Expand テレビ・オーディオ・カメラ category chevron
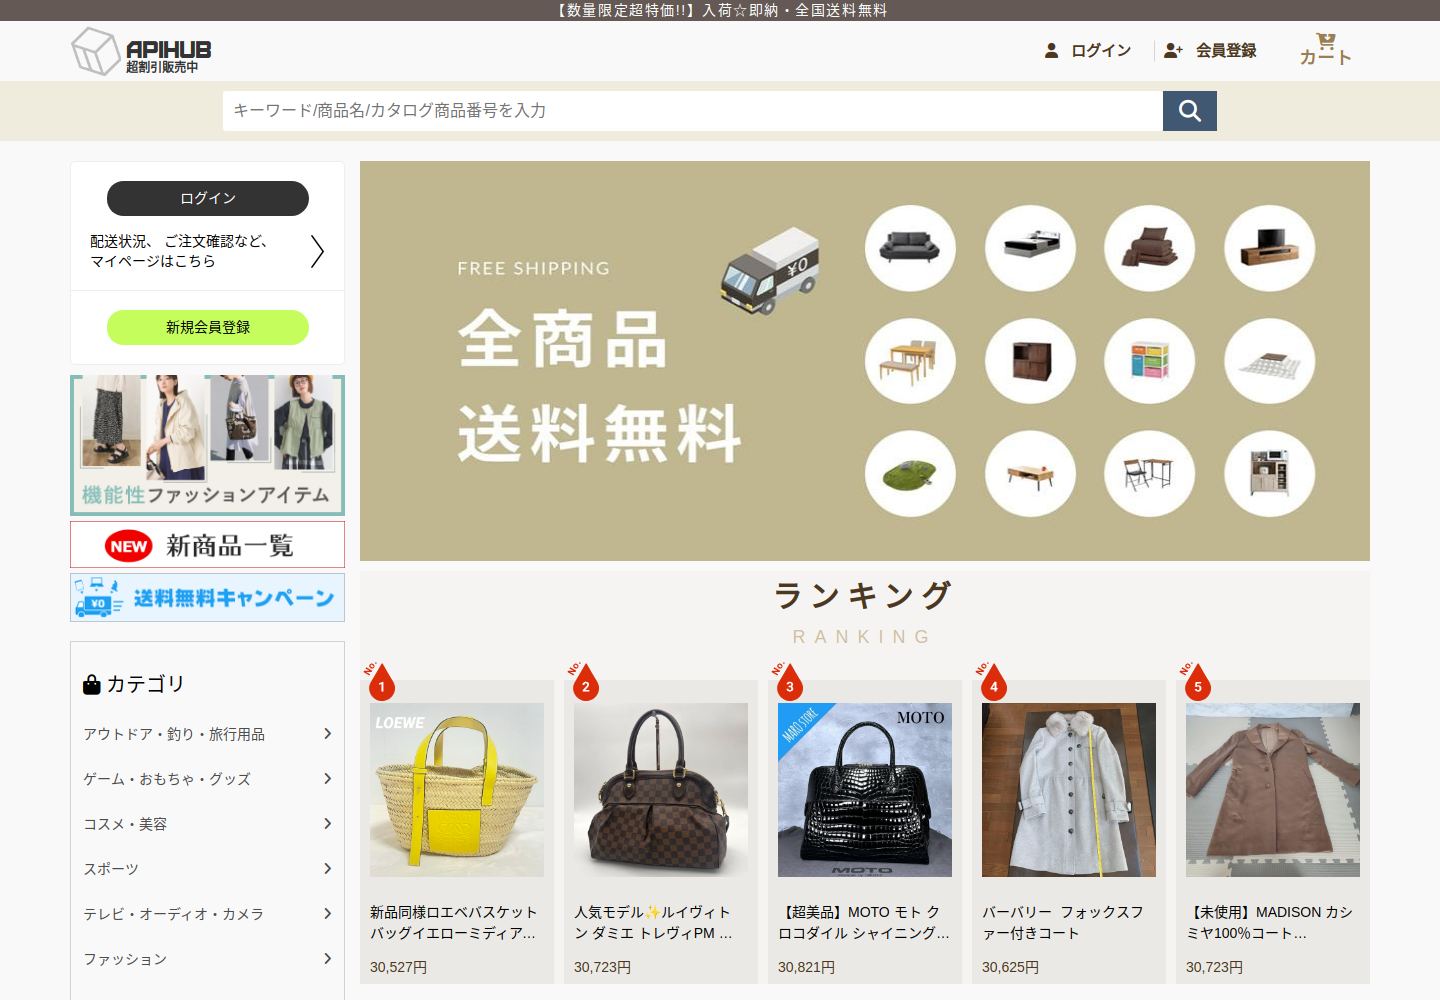The width and height of the screenshot is (1440, 1000). pyautogui.click(x=327, y=914)
